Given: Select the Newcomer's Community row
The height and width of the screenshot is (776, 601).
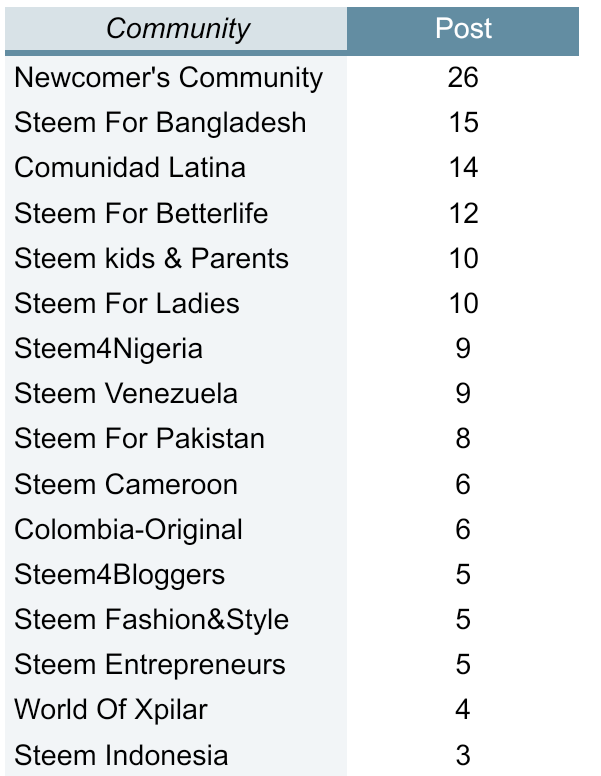Looking at the screenshot, I should 292,78.
